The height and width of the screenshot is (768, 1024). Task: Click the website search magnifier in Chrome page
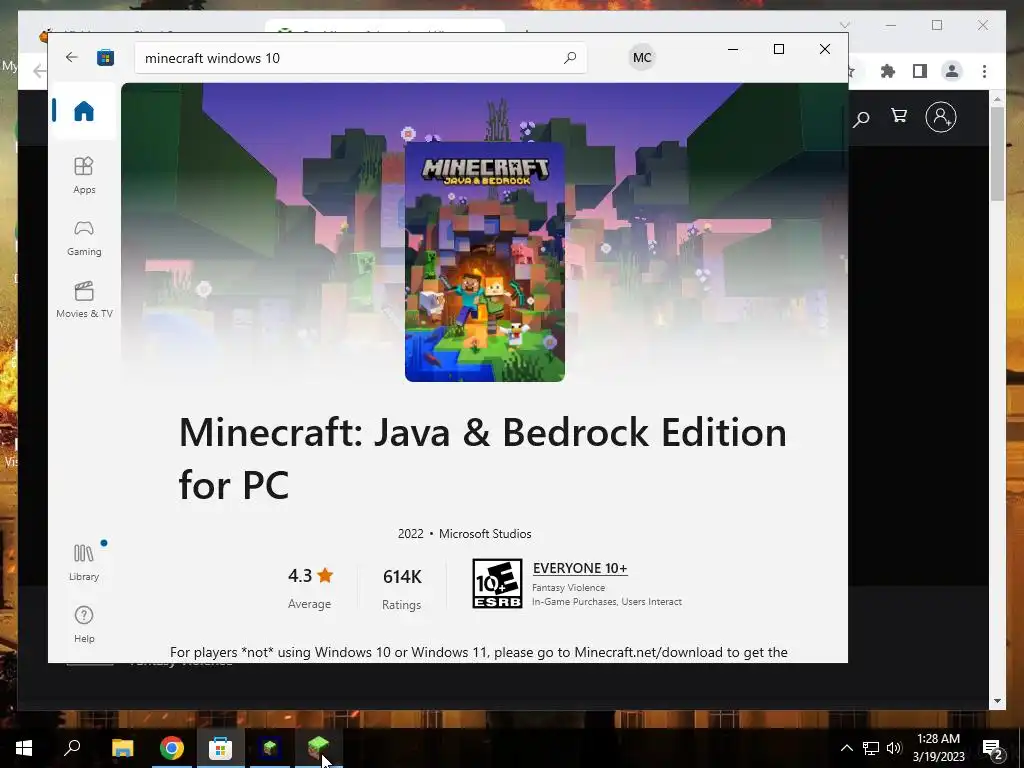(861, 118)
